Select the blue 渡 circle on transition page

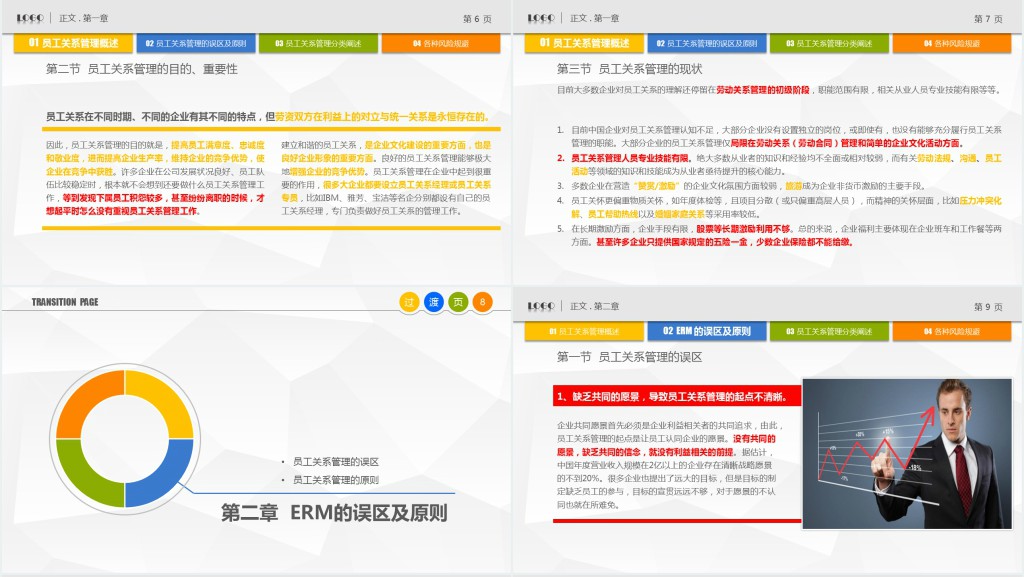(434, 302)
